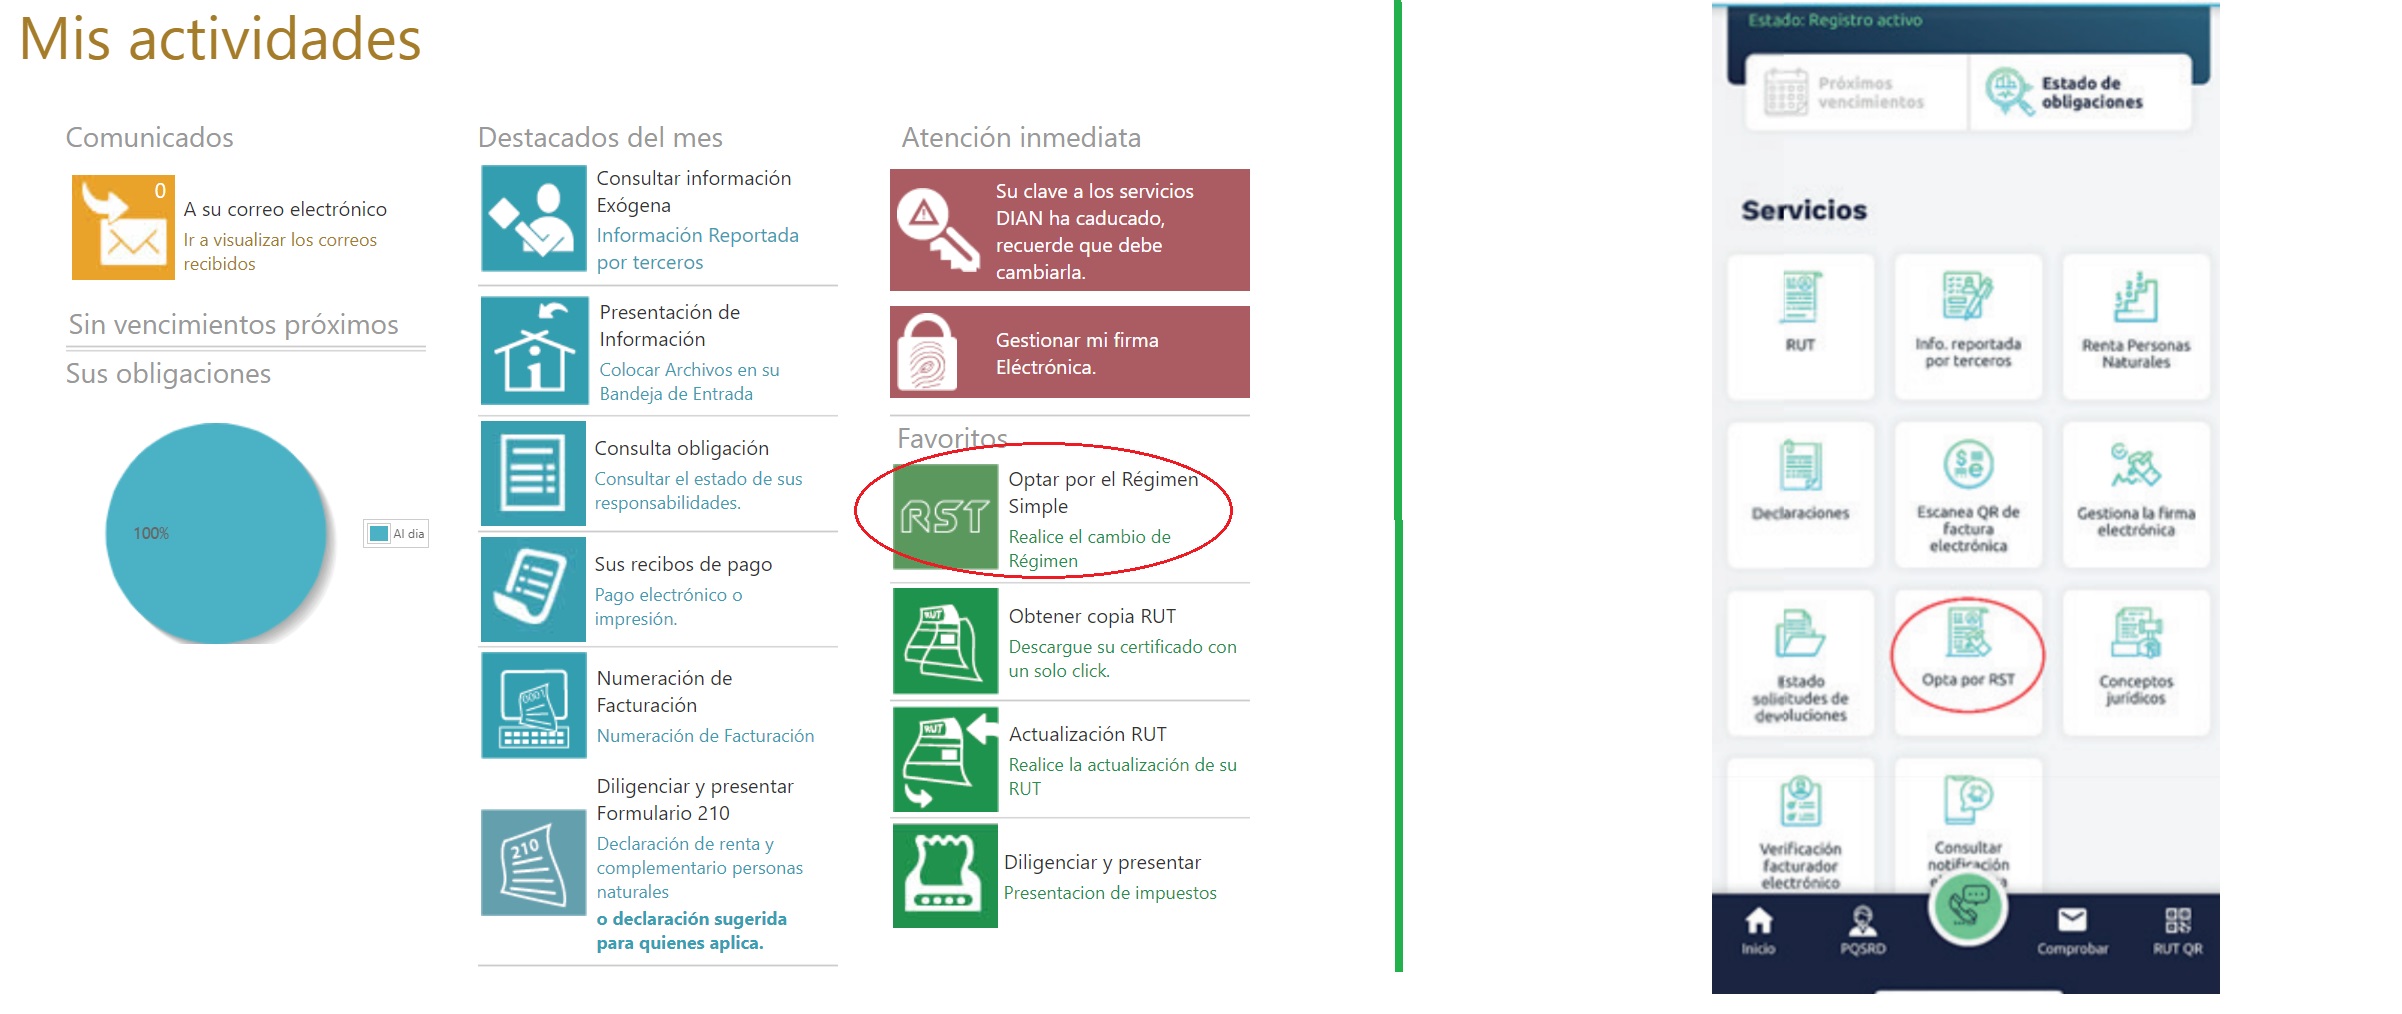Image resolution: width=2402 pixels, height=1014 pixels.
Task: Click the Al día legend color swatch
Action: (x=379, y=534)
